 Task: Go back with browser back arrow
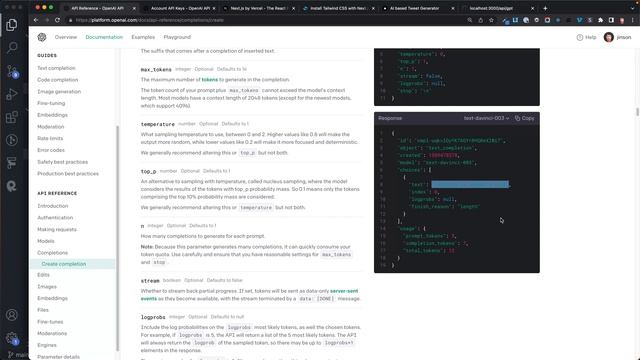pos(36,20)
